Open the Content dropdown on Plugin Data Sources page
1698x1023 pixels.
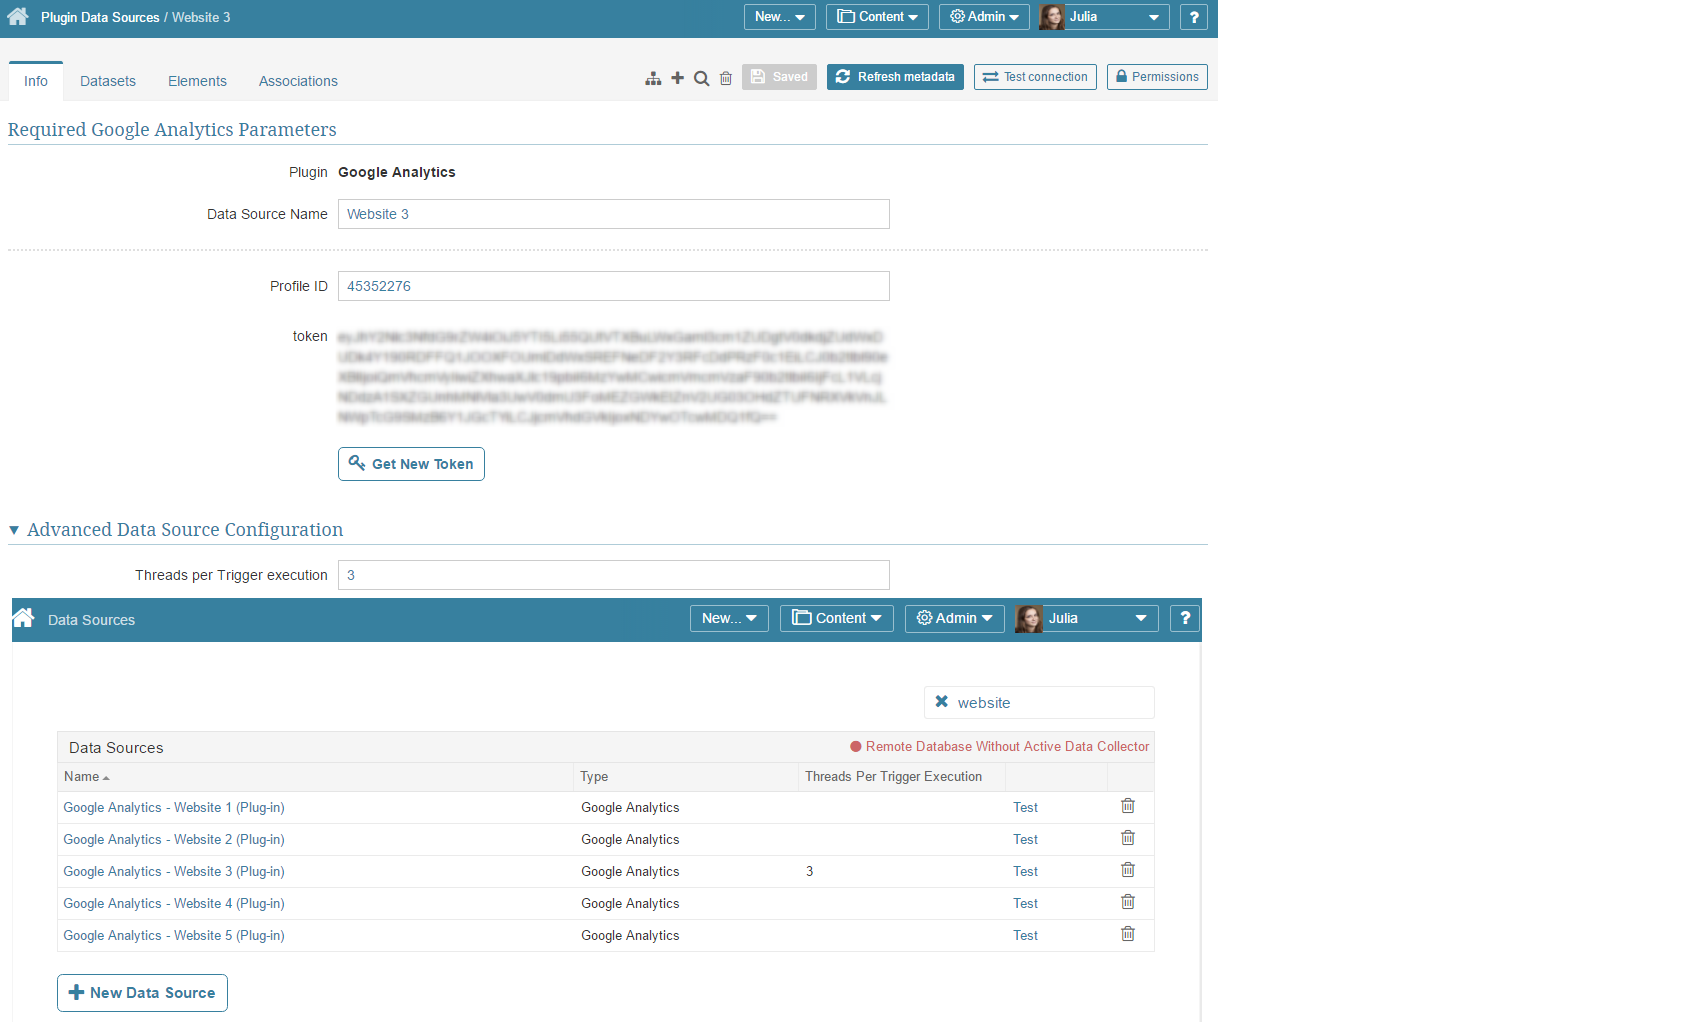point(877,17)
